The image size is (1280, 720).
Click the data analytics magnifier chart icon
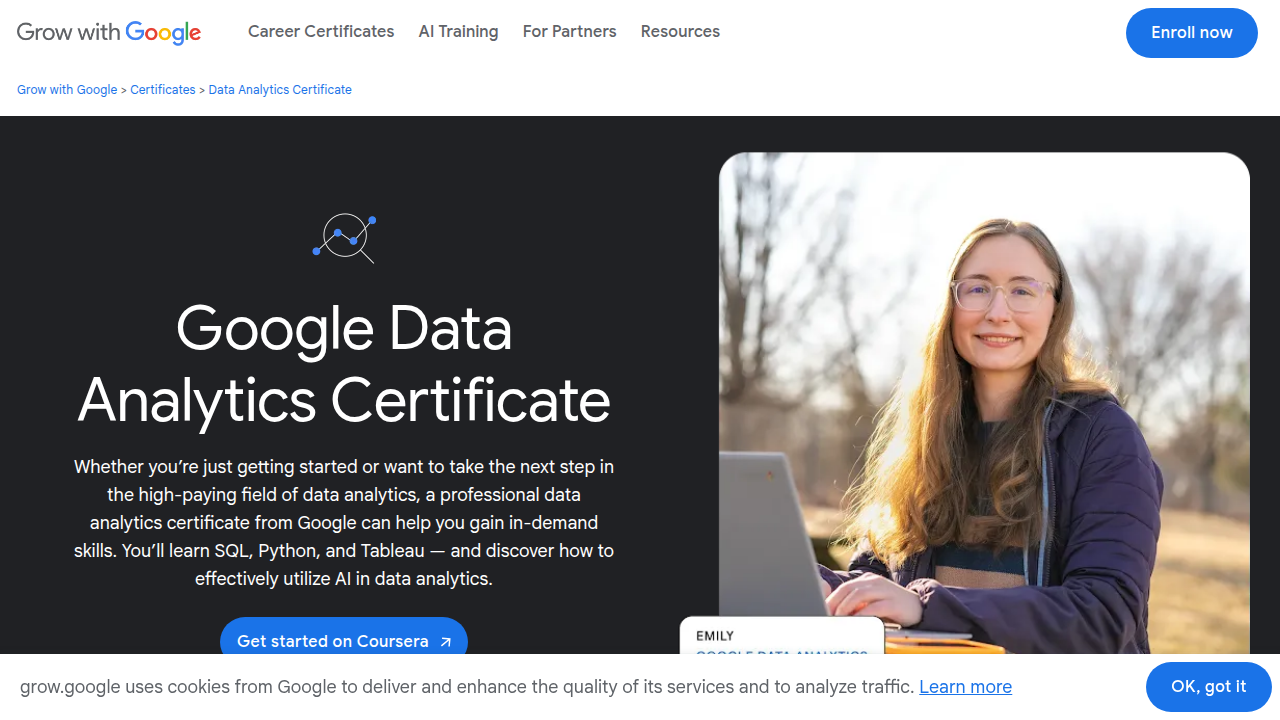[344, 238]
